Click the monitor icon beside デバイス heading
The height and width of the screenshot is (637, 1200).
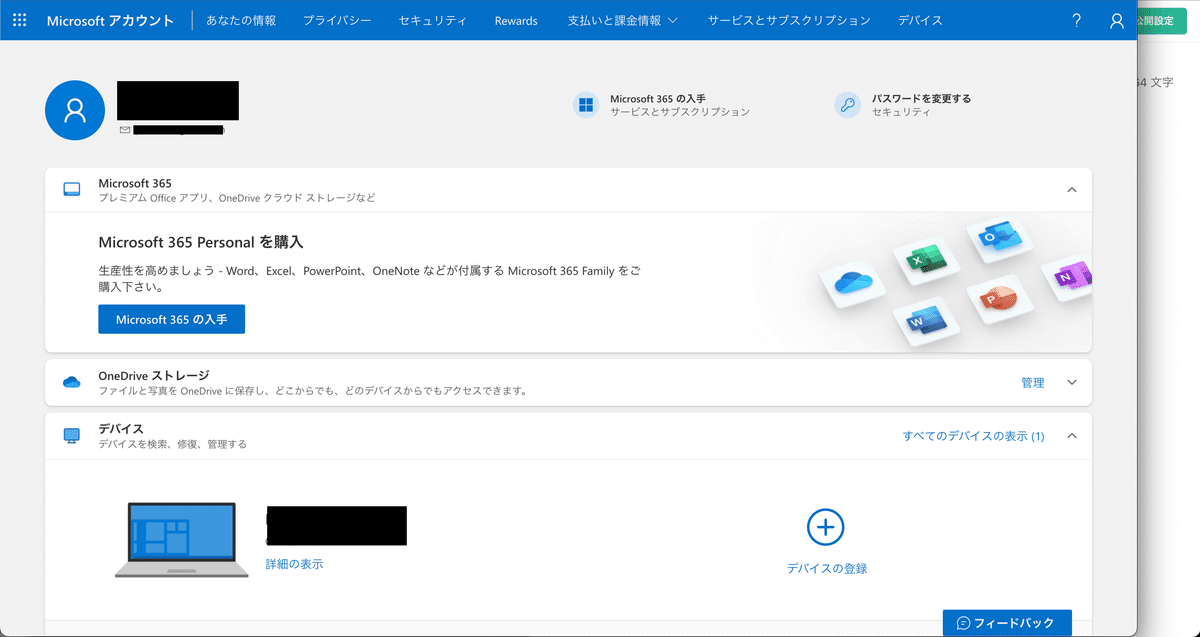tap(72, 436)
